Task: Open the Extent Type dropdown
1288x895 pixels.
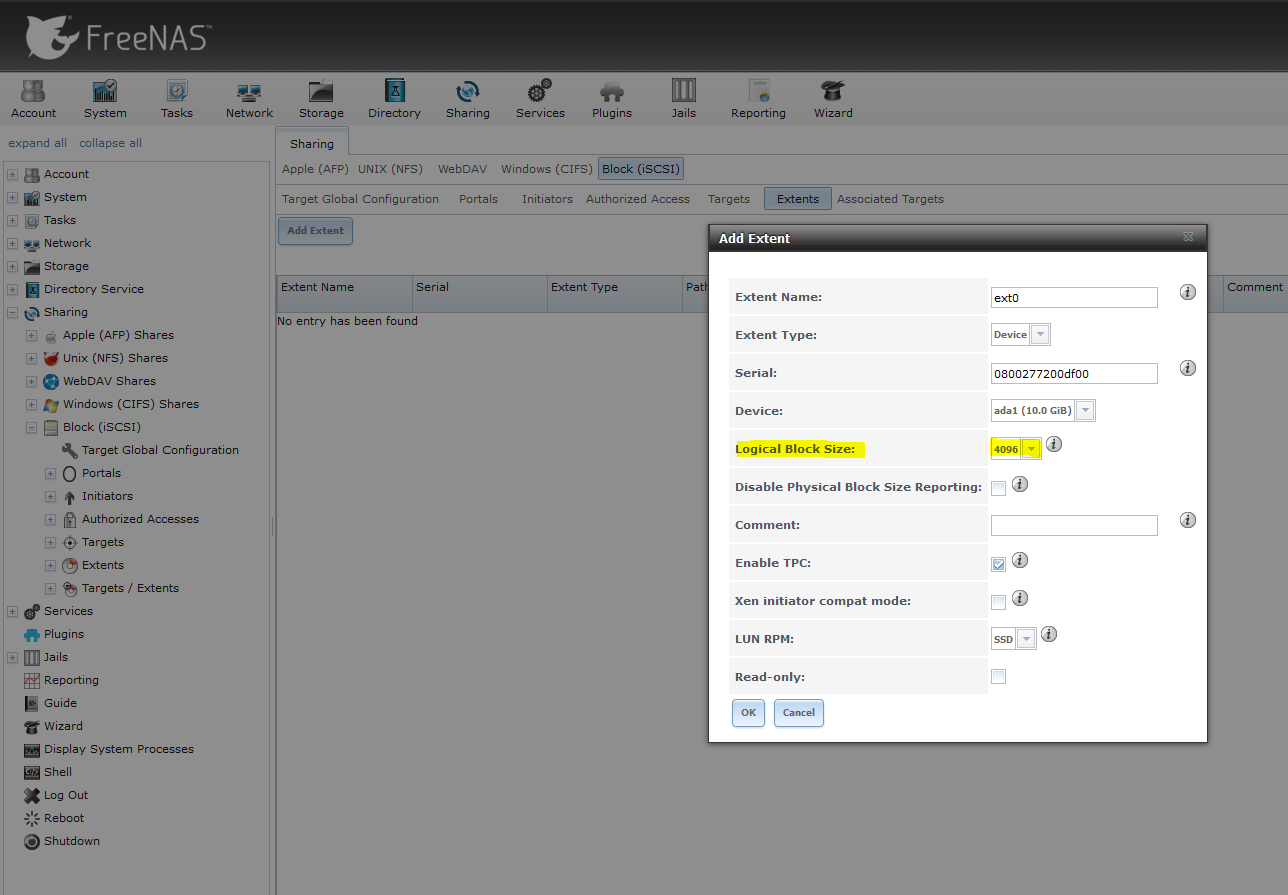Action: [1040, 335]
